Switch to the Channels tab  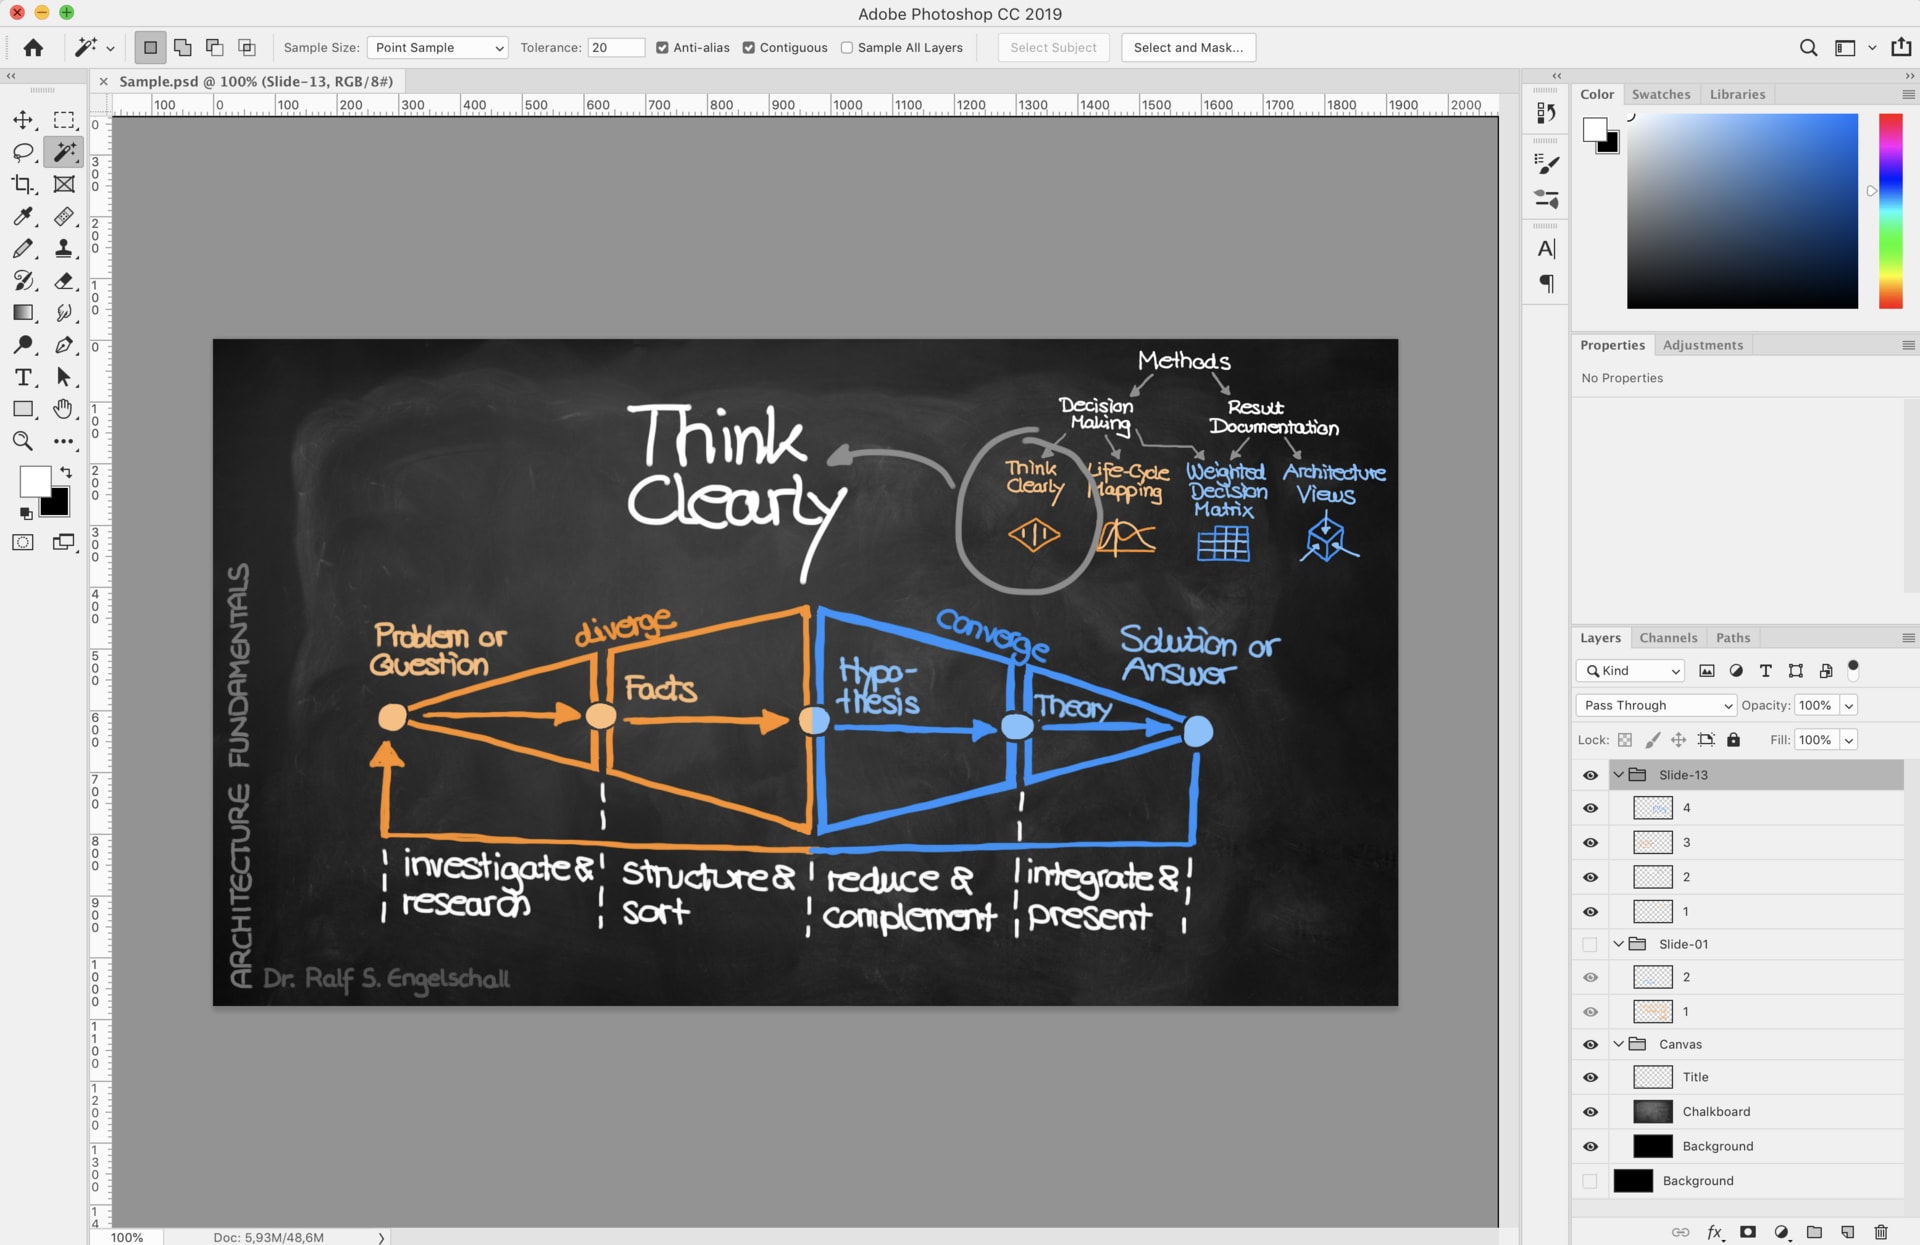[x=1668, y=636]
